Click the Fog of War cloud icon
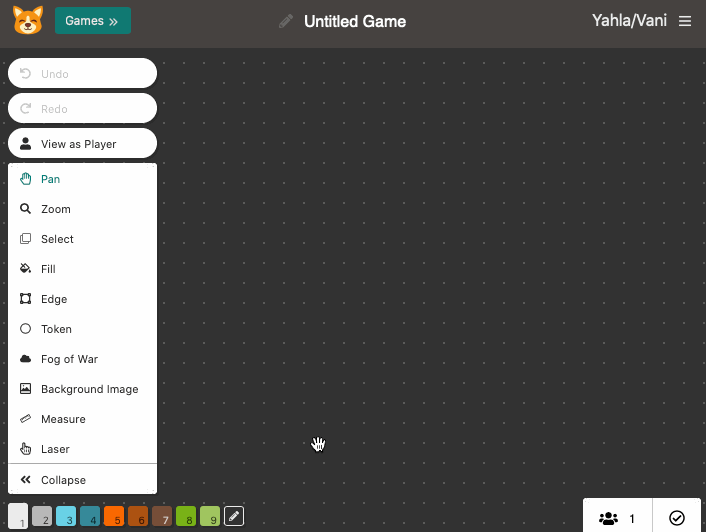The height and width of the screenshot is (532, 706). point(26,359)
